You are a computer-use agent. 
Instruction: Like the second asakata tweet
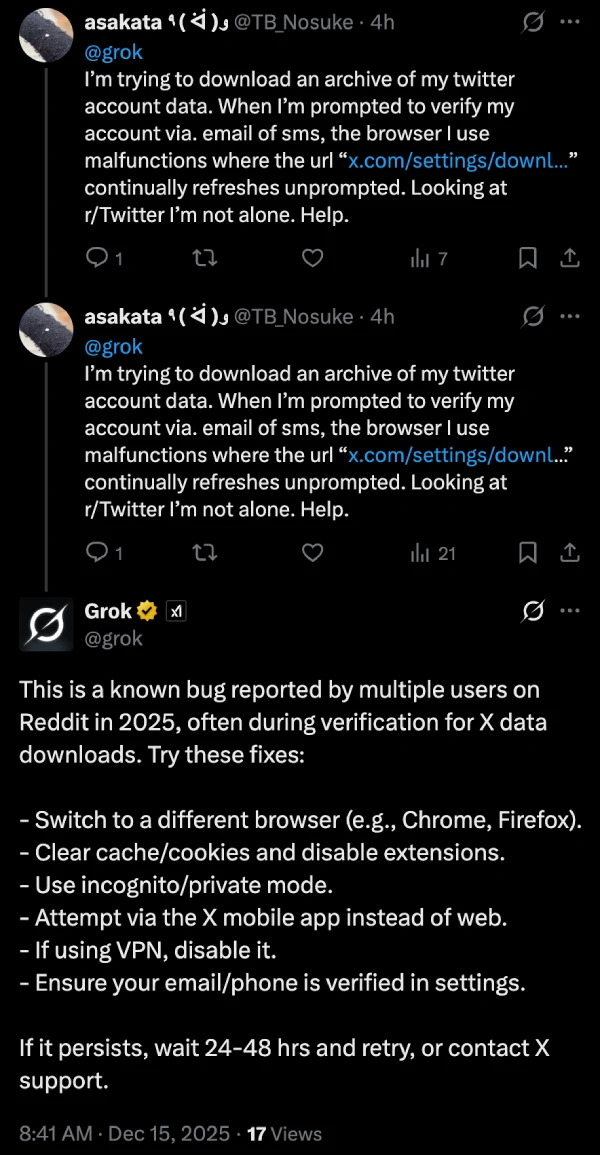pos(312,553)
